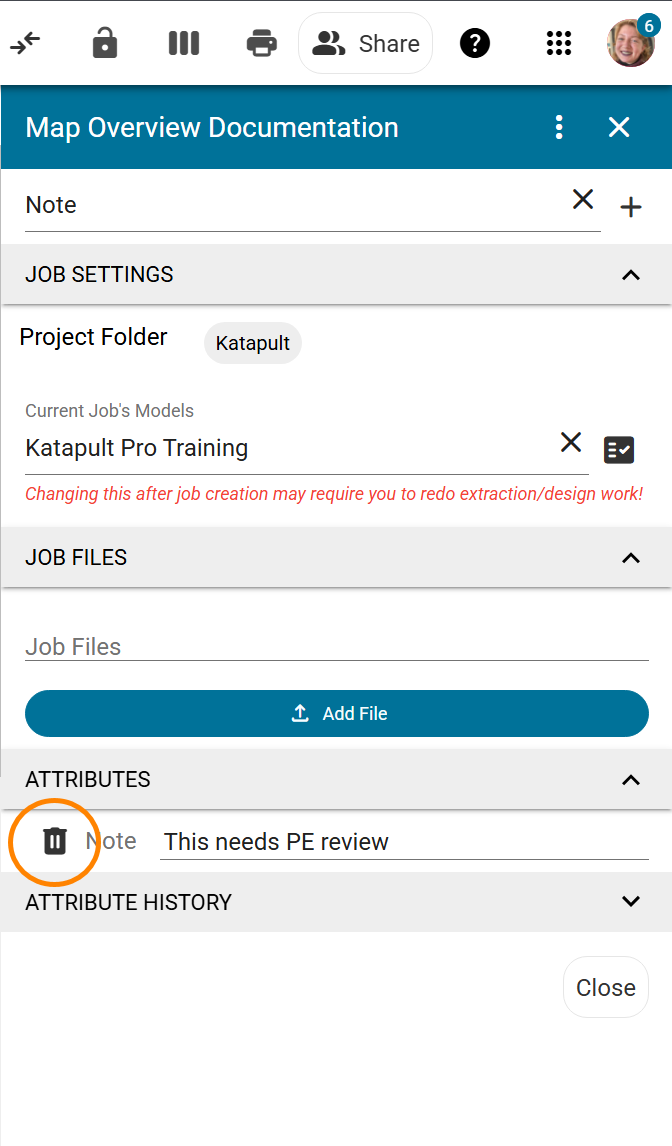The image size is (672, 1146).
Task: Open the columns view icon
Action: [x=184, y=43]
